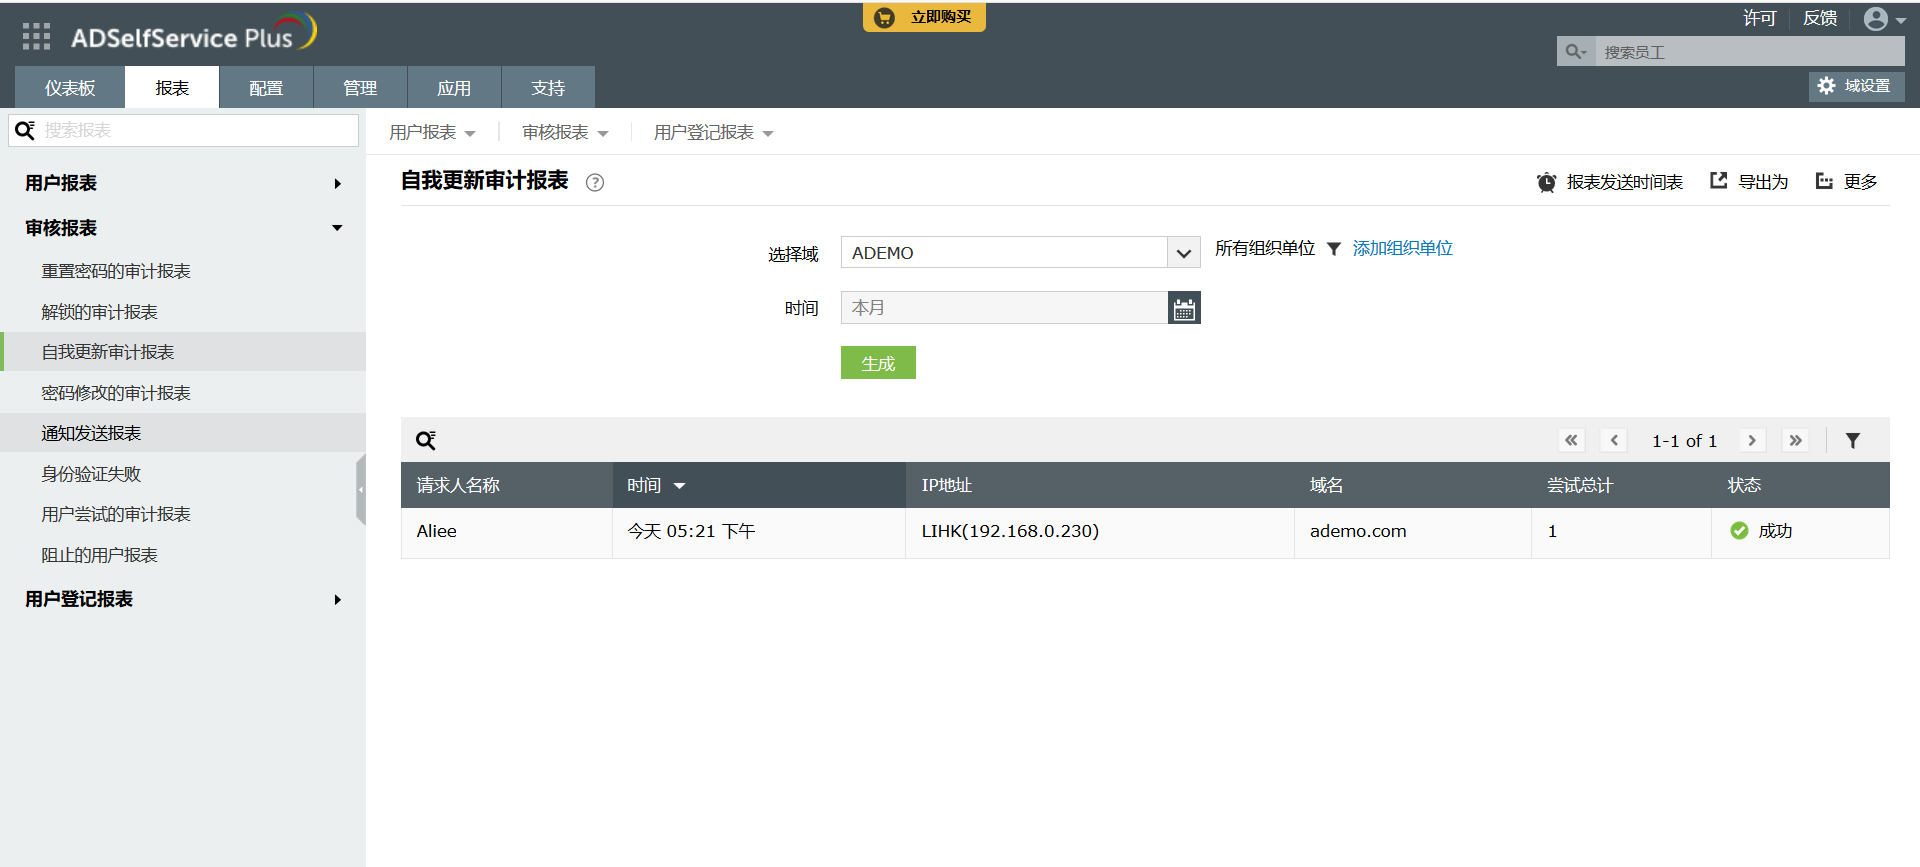The image size is (1920, 867).
Task: Open the help icon next to 自我更新审计报表
Action: 595,182
